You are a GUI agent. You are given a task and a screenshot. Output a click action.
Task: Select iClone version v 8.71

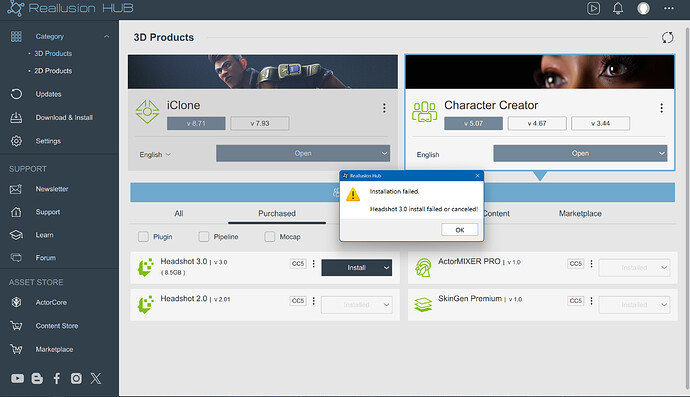196,123
